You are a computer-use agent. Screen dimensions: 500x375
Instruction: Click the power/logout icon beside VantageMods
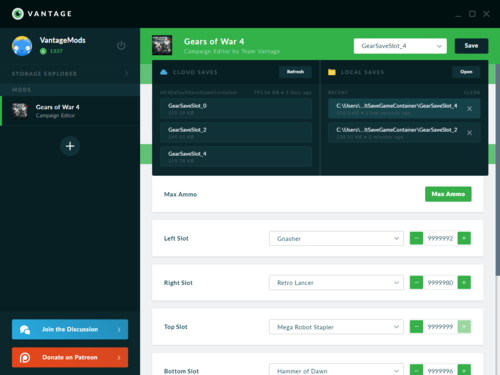coord(121,46)
